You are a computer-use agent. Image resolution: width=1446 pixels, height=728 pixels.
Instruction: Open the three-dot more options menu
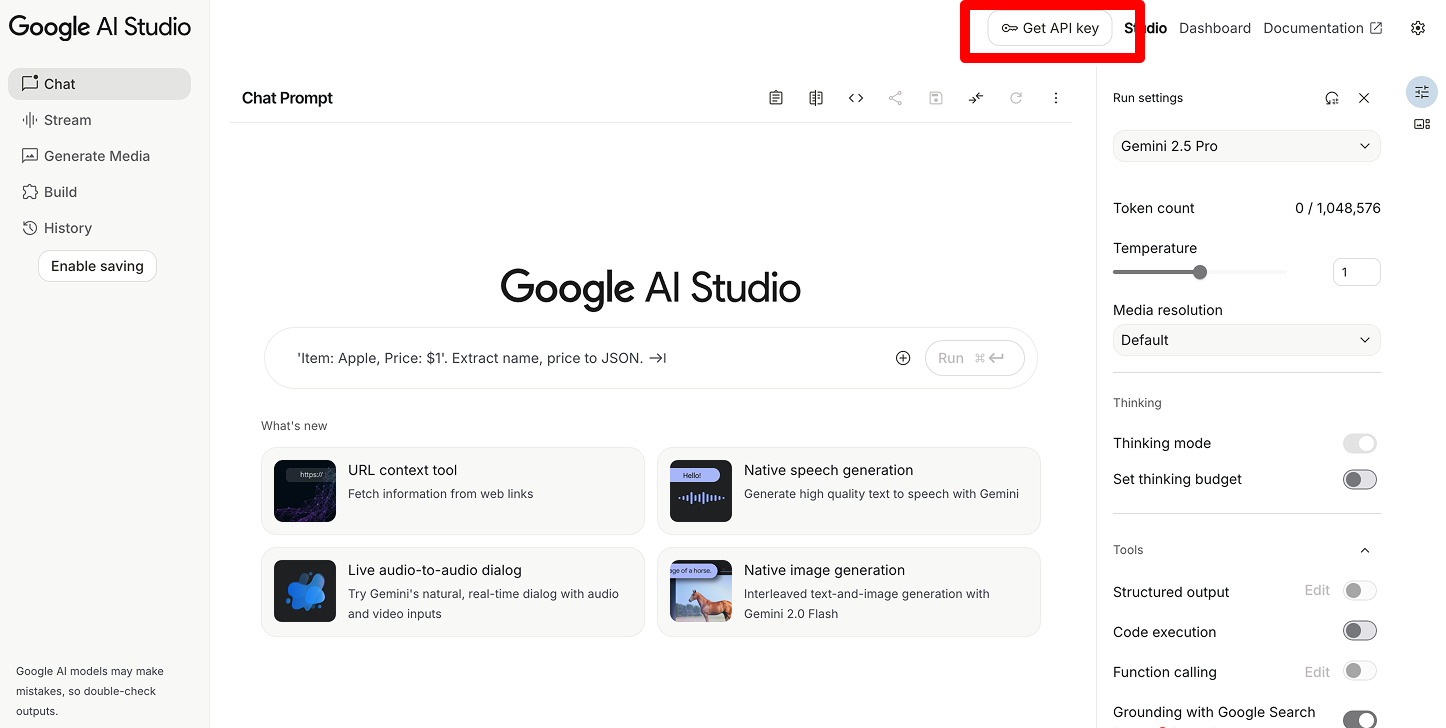click(x=1056, y=98)
